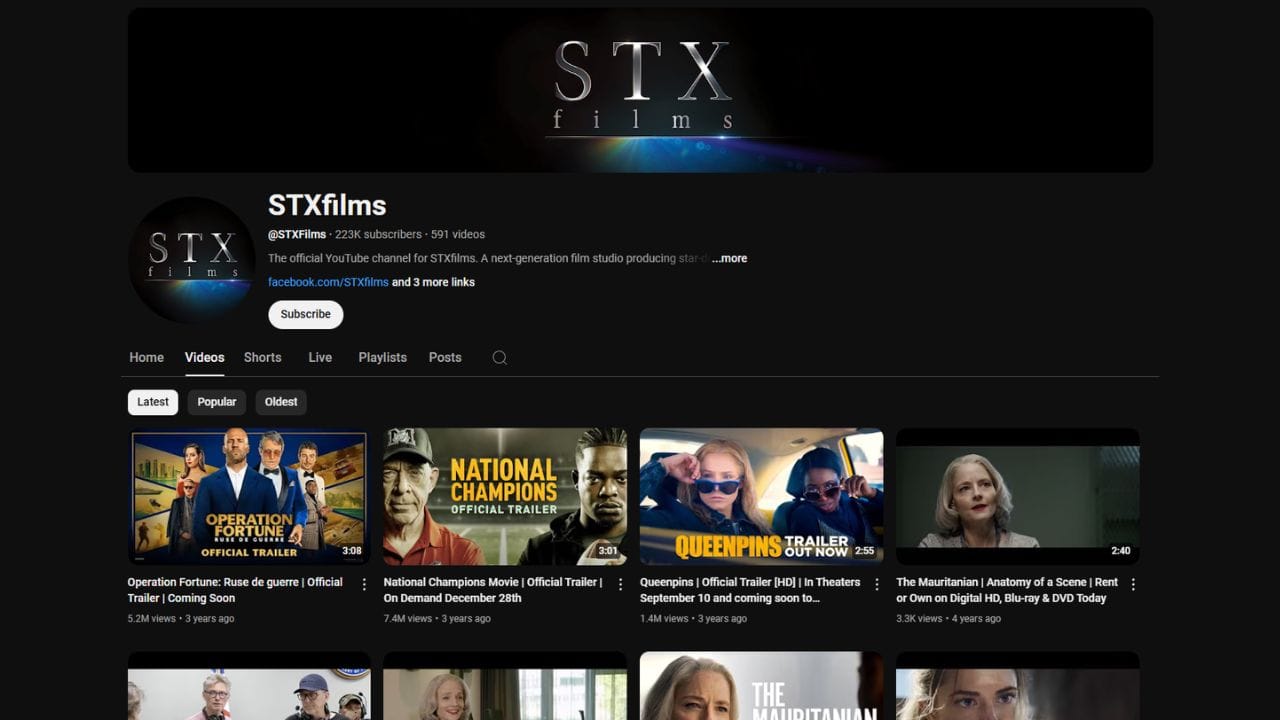Click the STXfilms round channel avatar
1280x720 pixels.
point(192,260)
